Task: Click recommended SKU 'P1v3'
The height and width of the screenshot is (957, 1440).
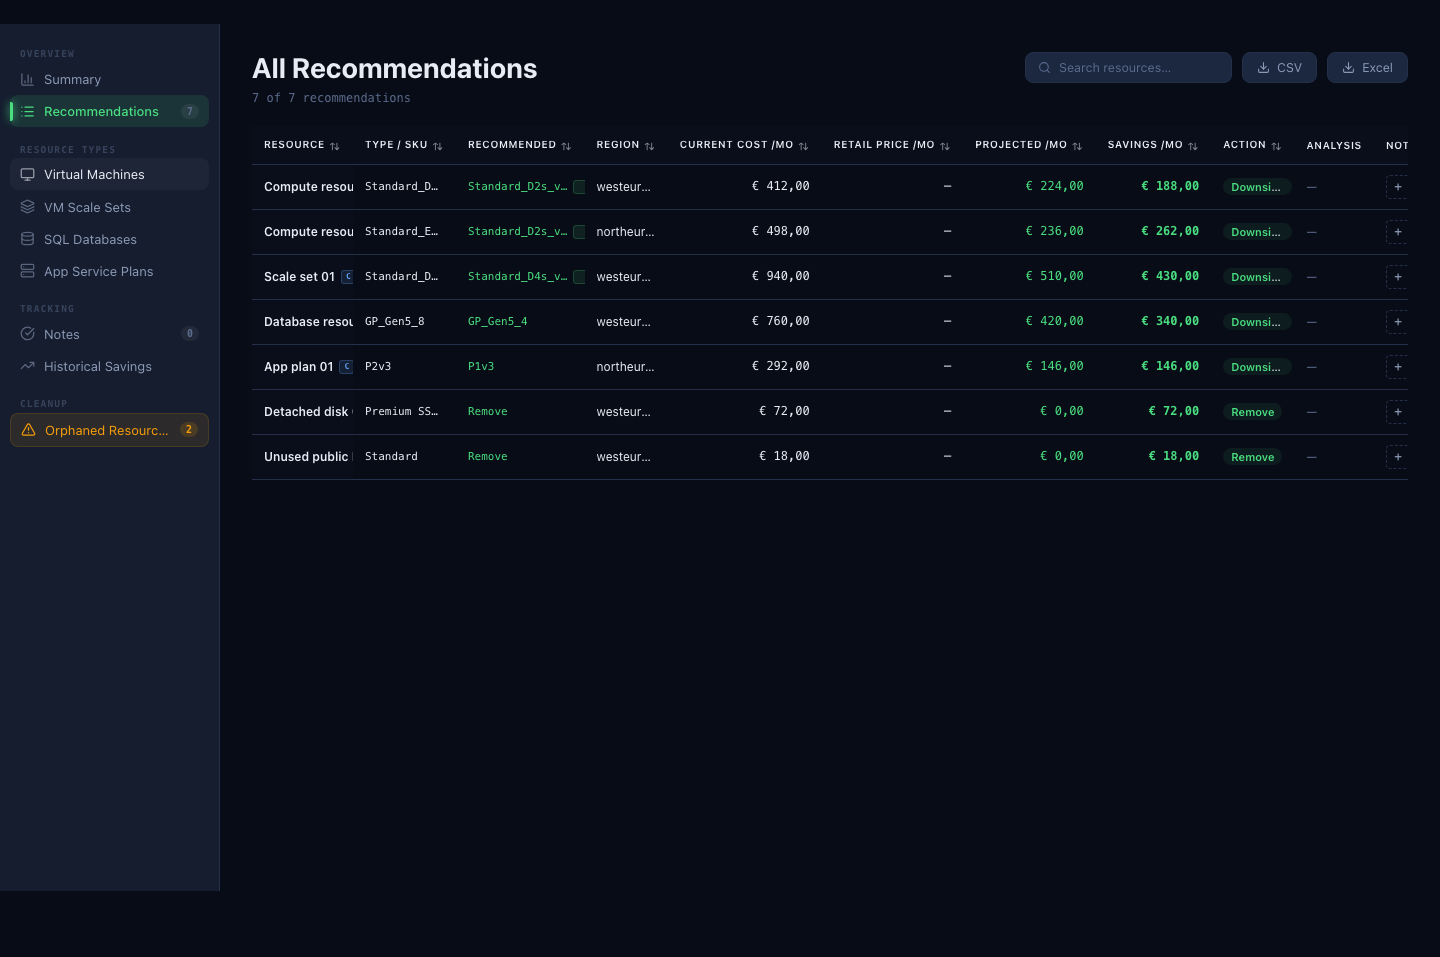Action: coord(481,367)
